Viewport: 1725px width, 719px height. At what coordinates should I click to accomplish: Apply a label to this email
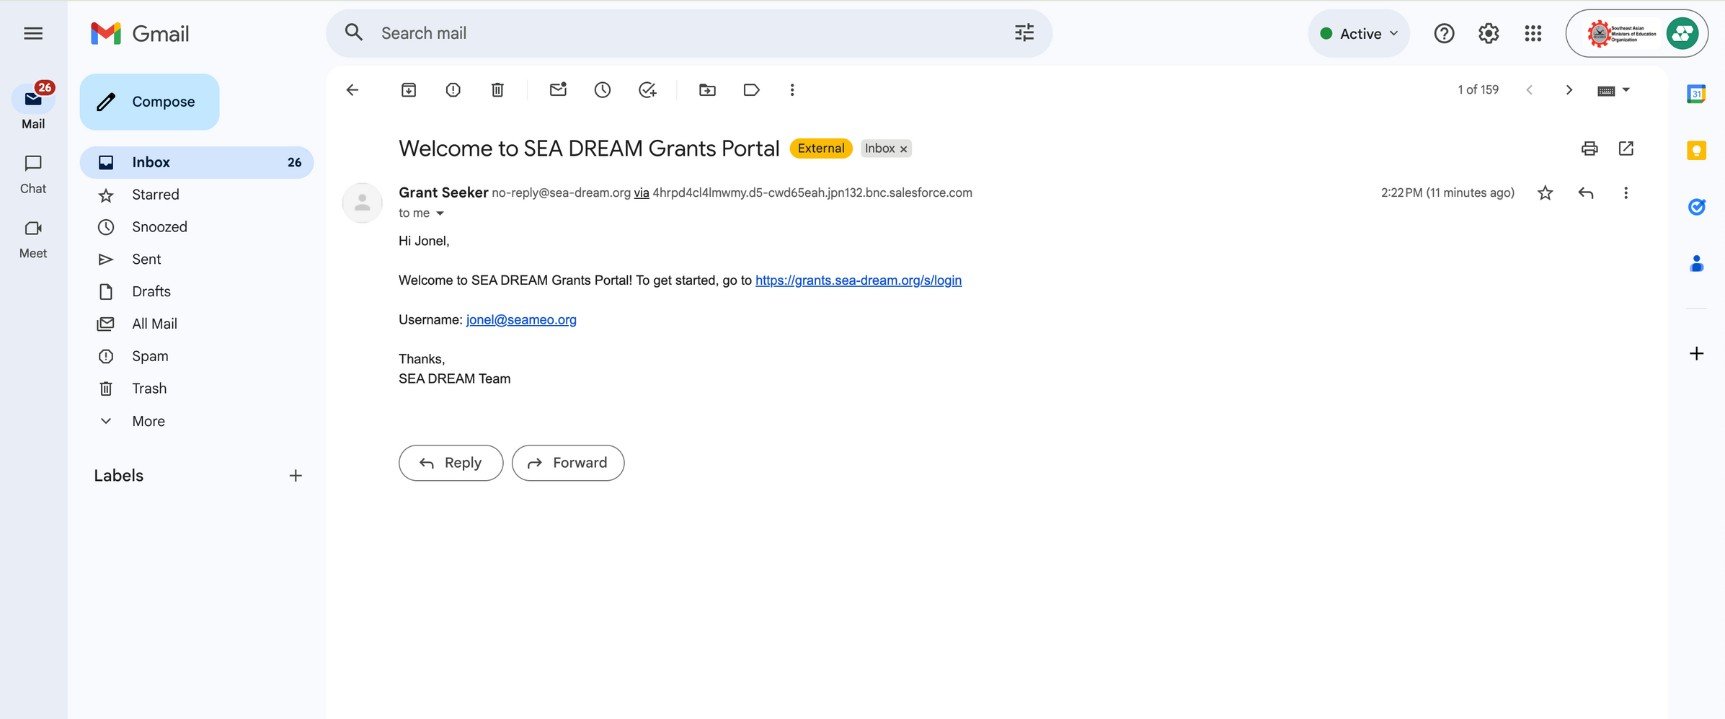coord(751,90)
